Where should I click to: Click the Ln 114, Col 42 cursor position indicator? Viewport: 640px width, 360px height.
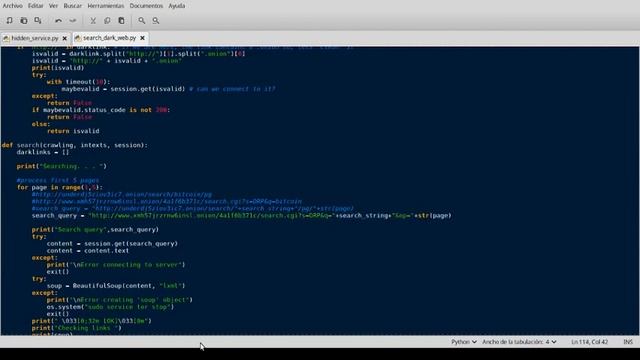(589, 342)
